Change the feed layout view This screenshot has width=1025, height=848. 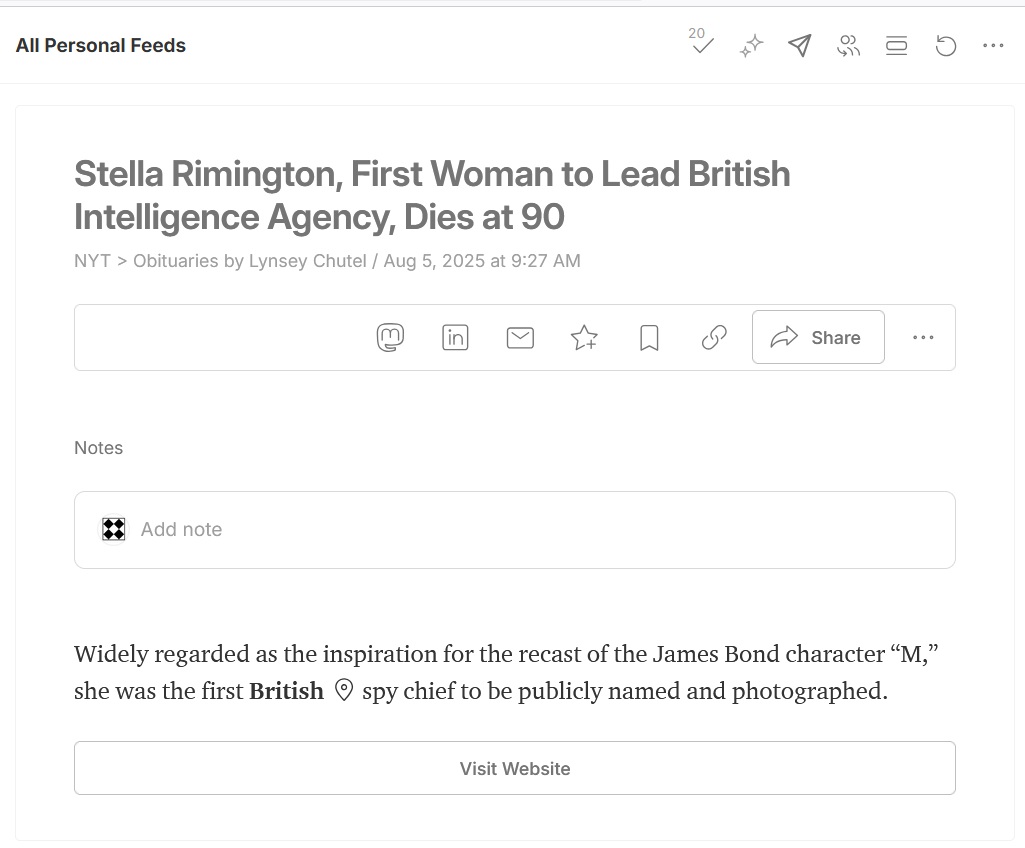pos(896,46)
